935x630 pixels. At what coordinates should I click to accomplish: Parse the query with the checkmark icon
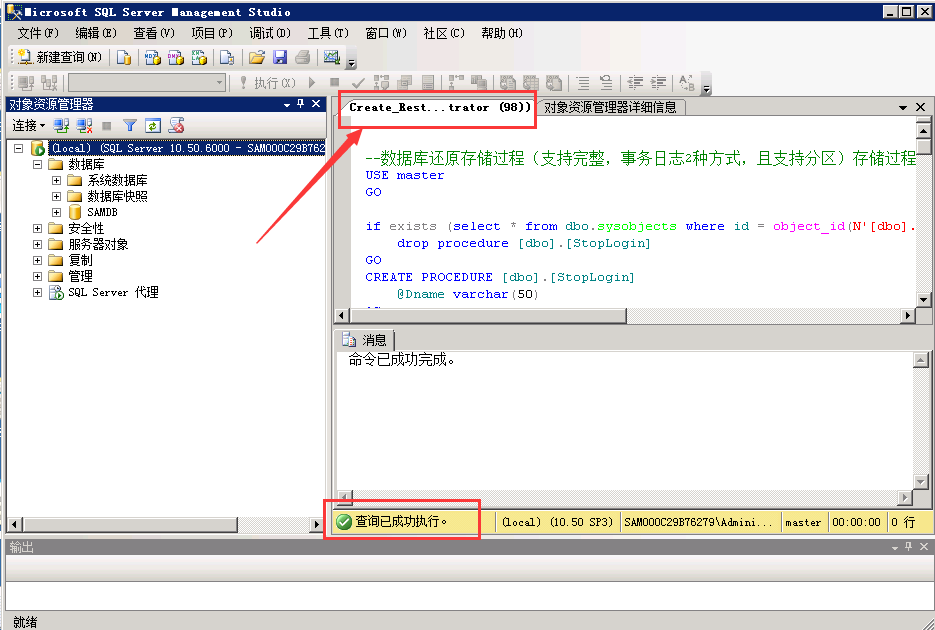point(358,83)
